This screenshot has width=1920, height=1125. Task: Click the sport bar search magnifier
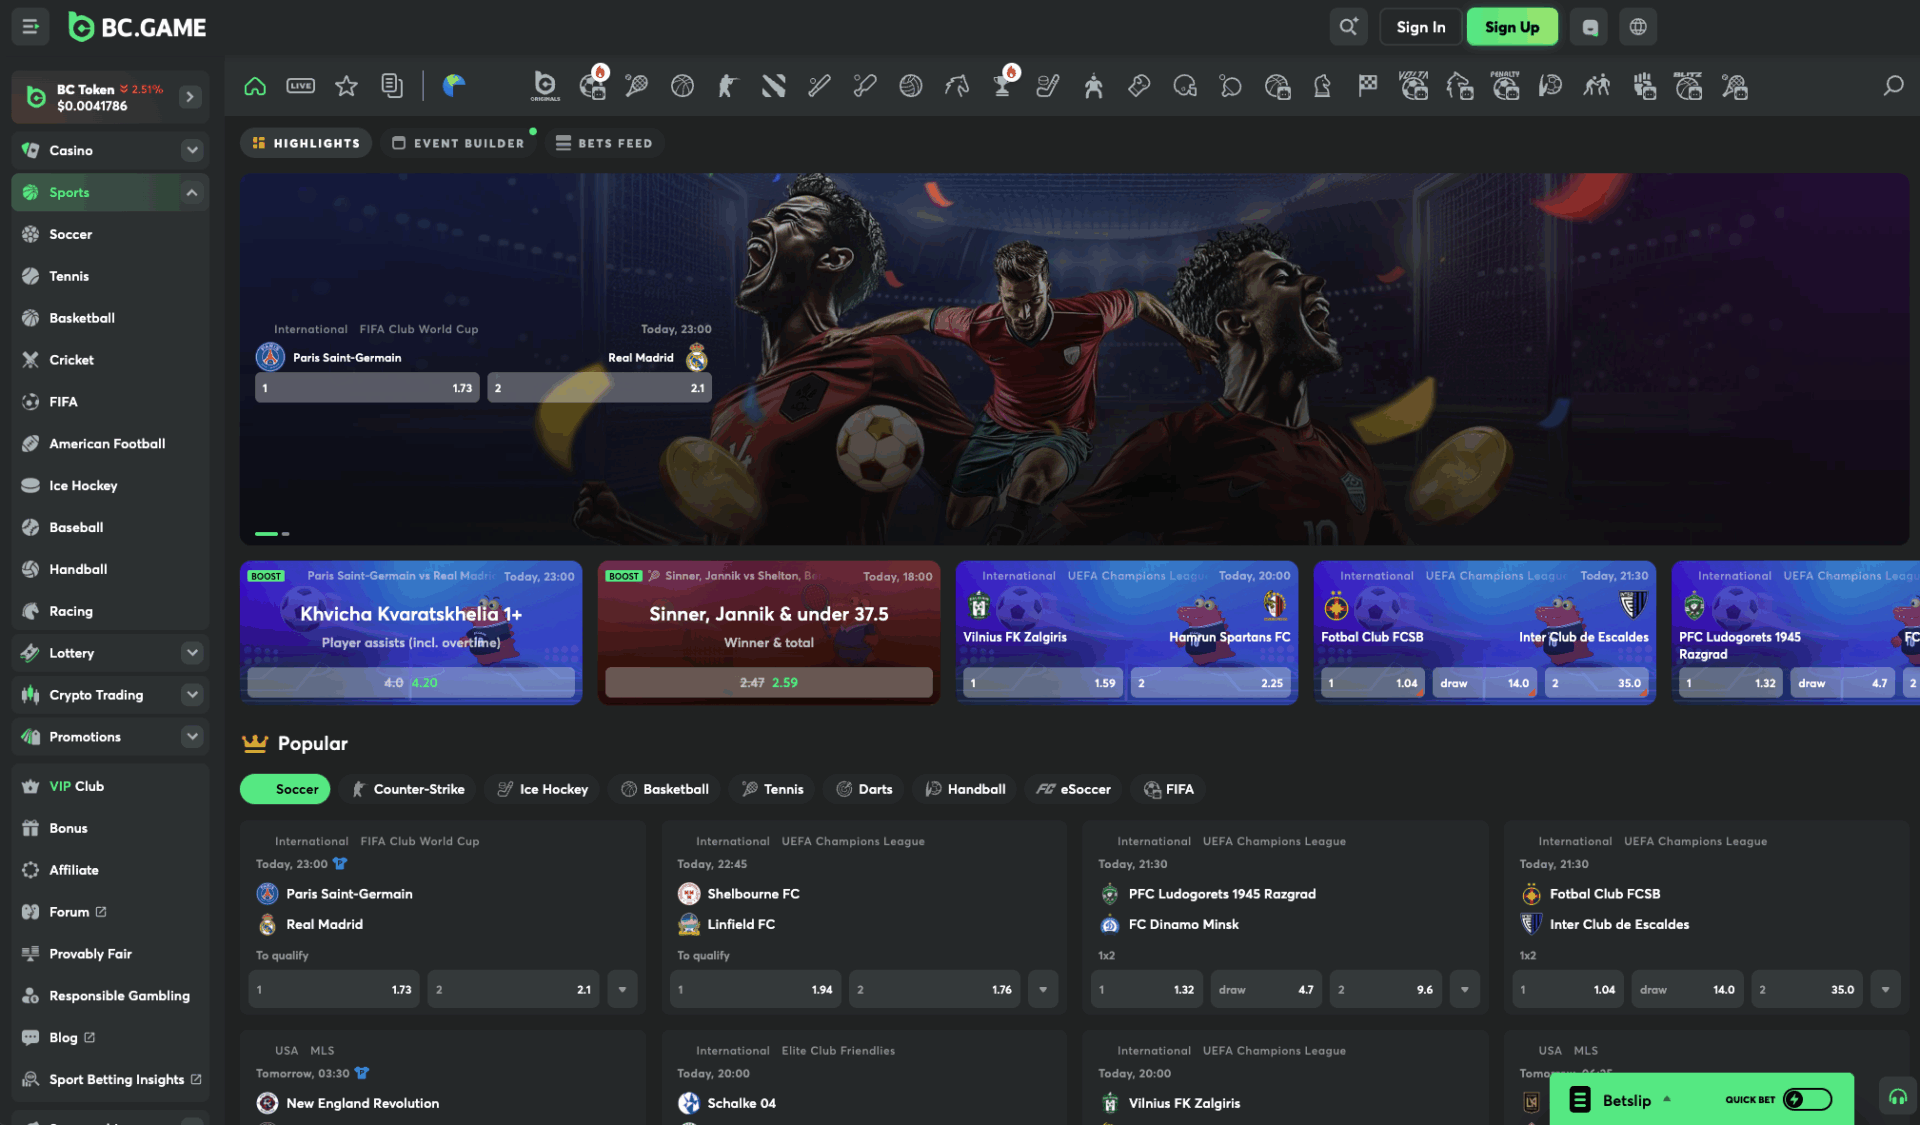tap(1893, 86)
